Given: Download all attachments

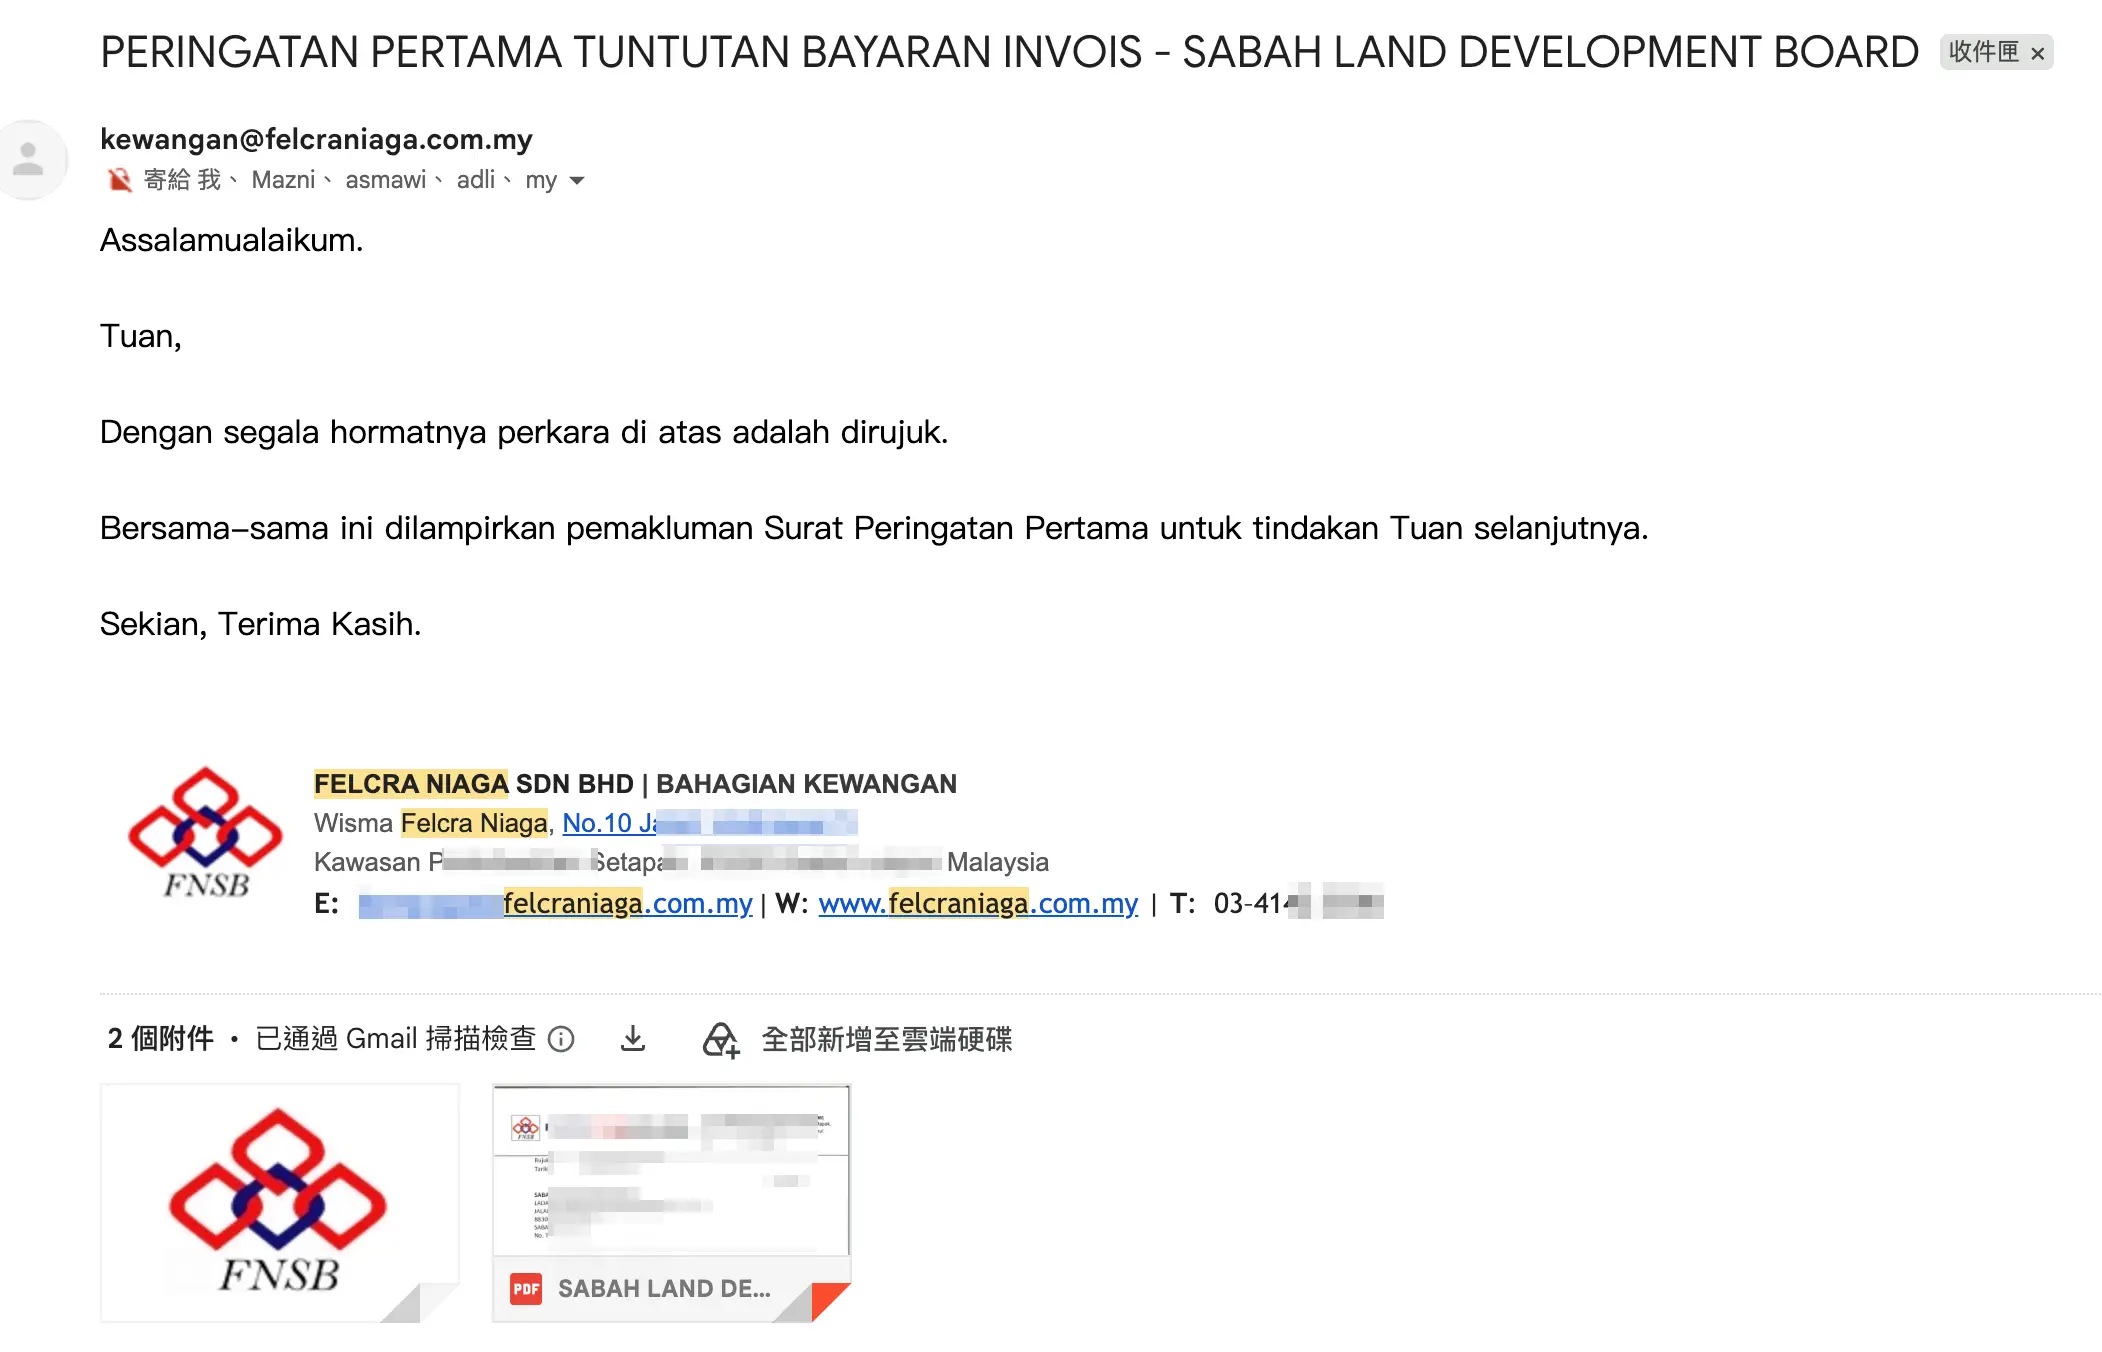Looking at the screenshot, I should [x=633, y=1039].
